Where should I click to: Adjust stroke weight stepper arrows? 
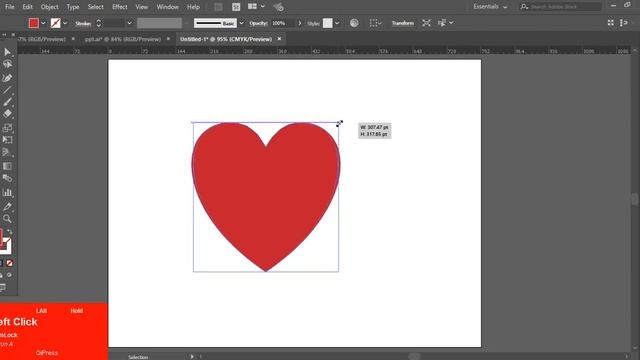[98, 23]
